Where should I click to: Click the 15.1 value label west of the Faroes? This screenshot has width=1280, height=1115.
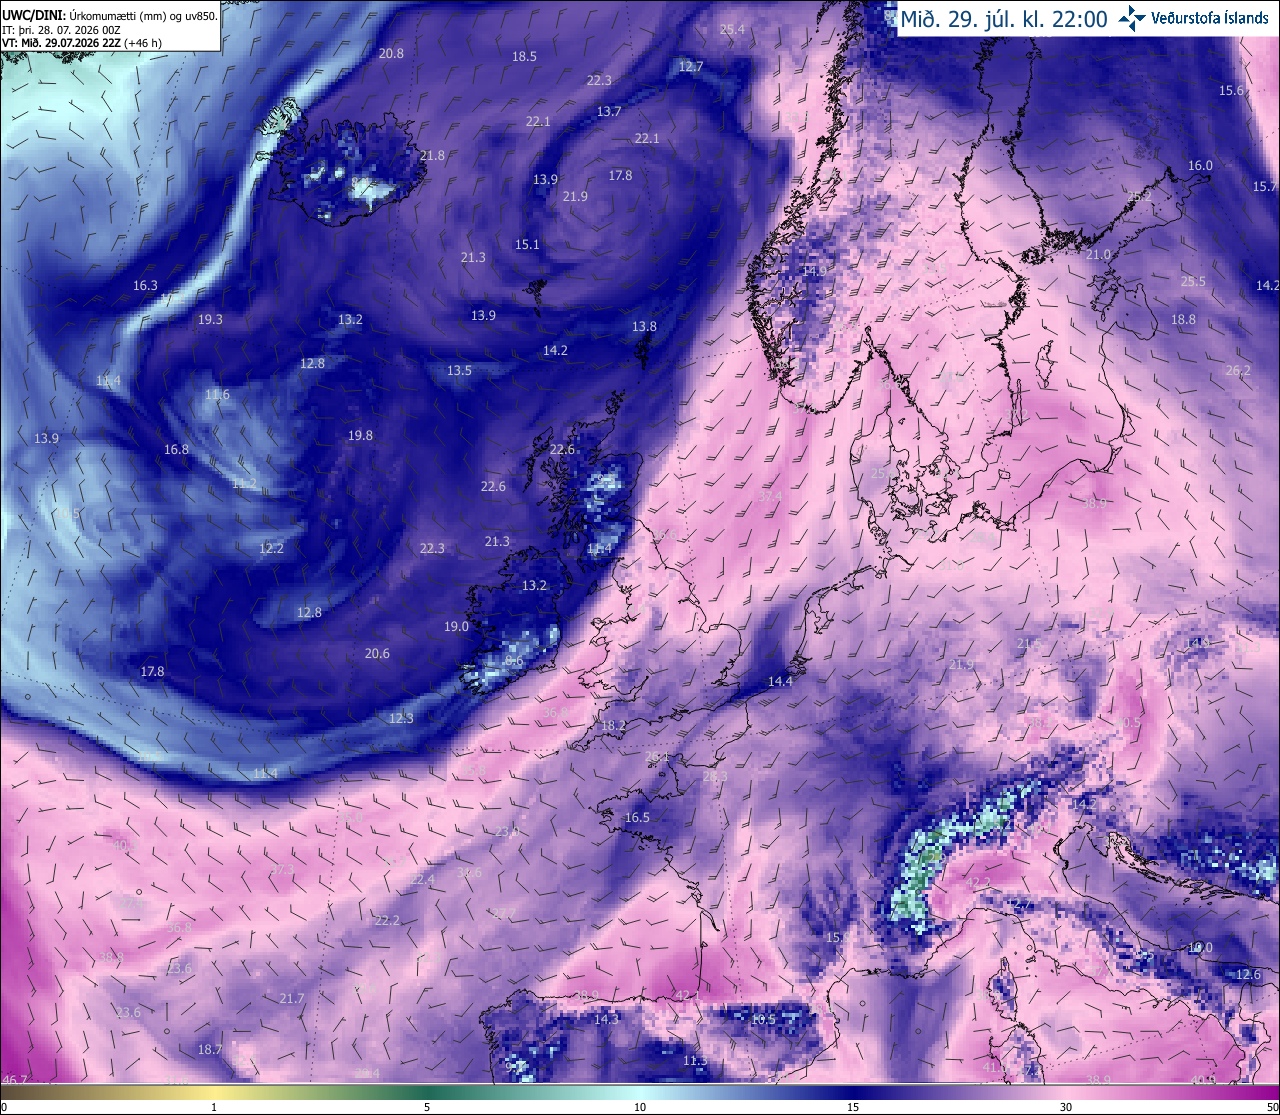[527, 244]
